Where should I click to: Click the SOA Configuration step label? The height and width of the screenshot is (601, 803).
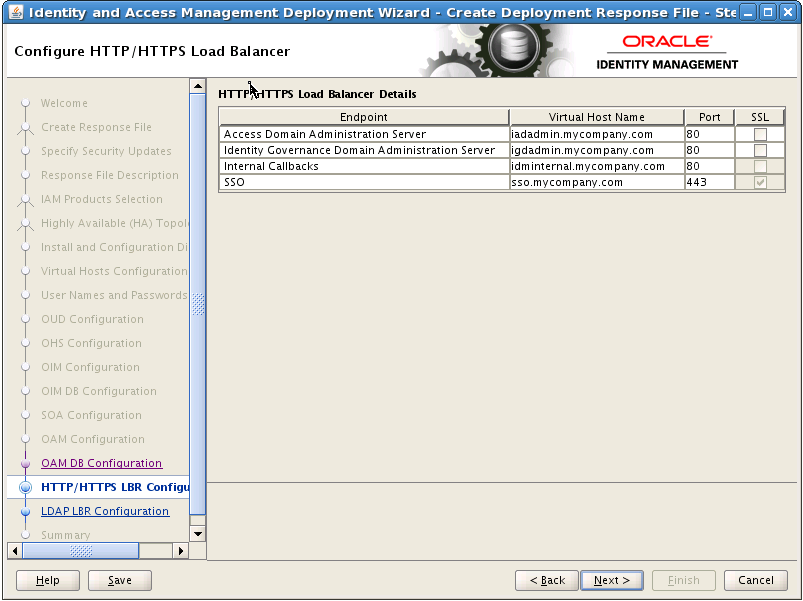[x=91, y=415]
